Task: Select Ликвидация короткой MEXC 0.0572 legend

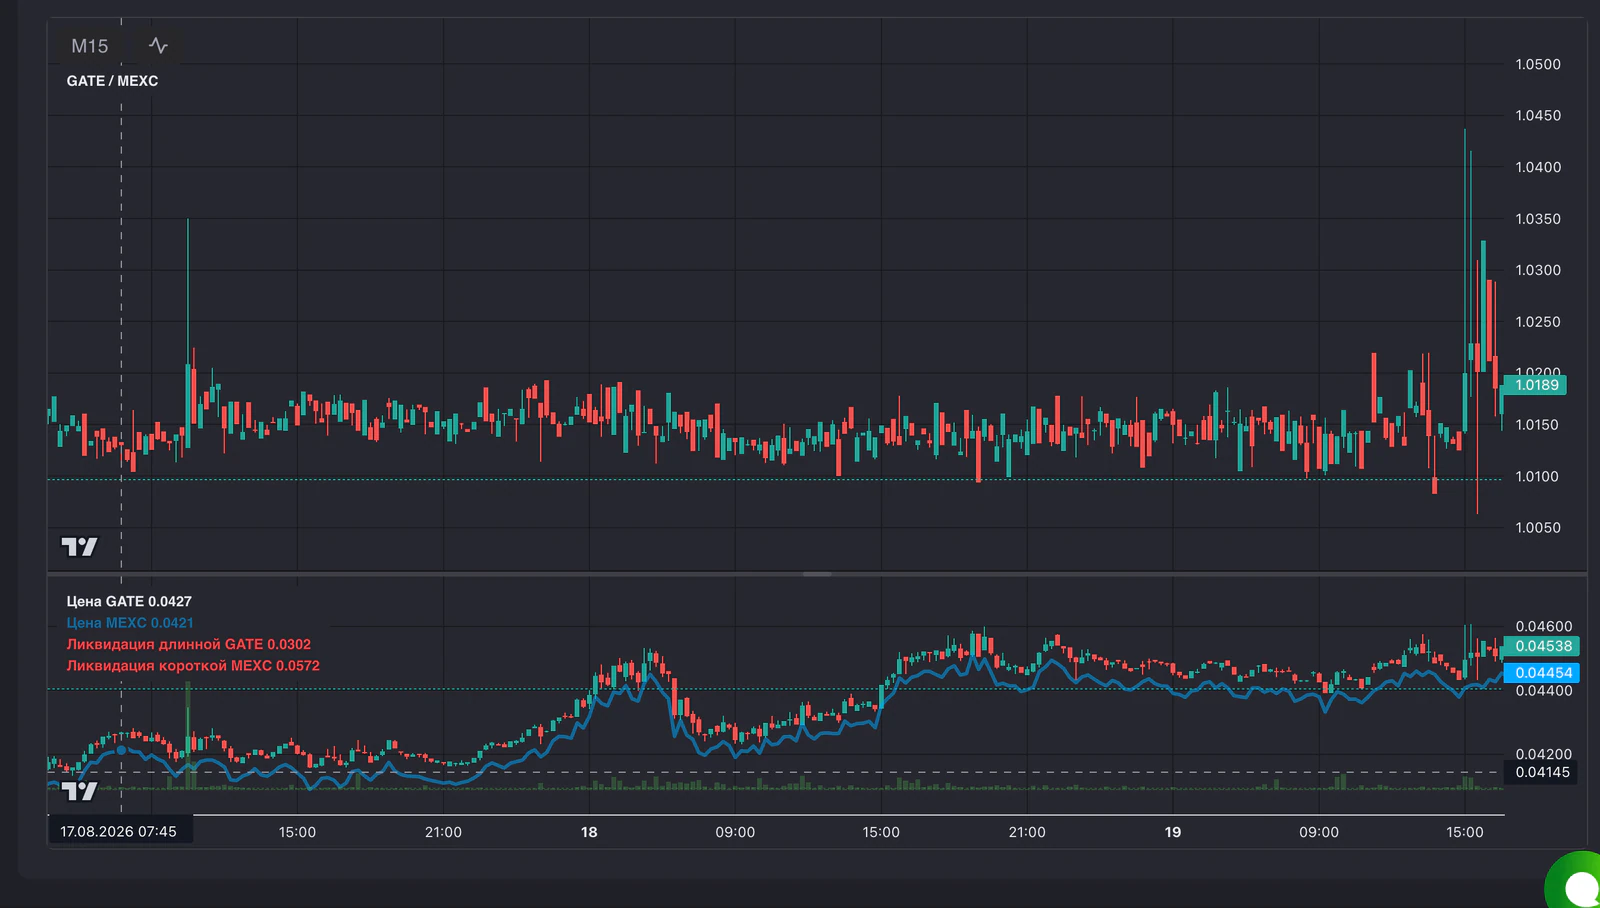Action: pyautogui.click(x=193, y=665)
